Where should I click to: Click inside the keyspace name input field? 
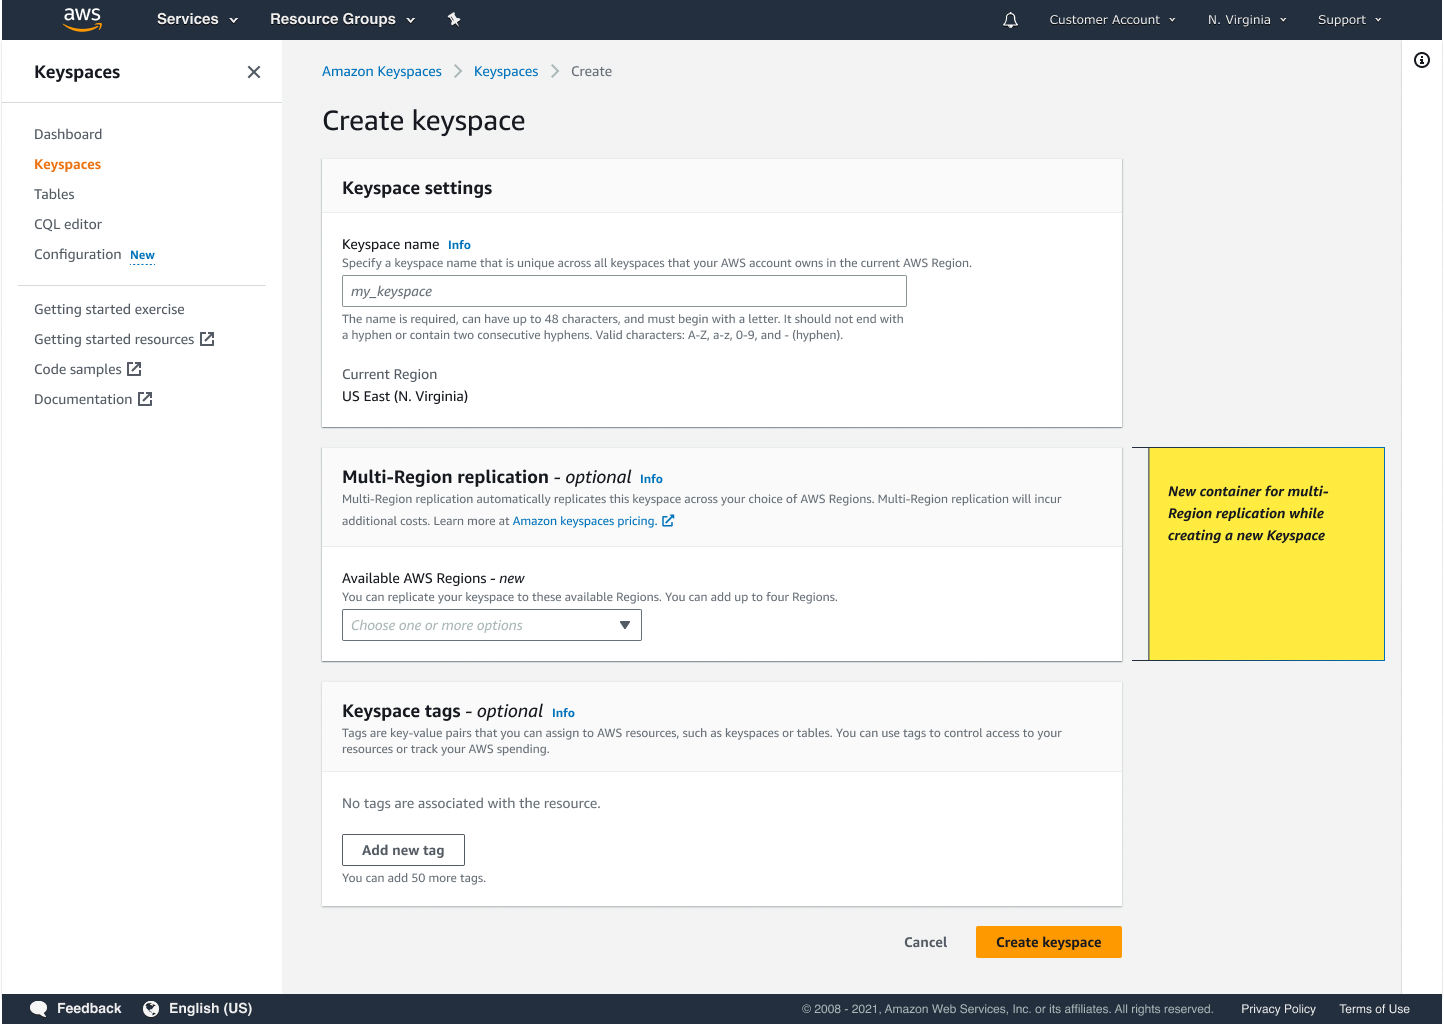point(624,291)
